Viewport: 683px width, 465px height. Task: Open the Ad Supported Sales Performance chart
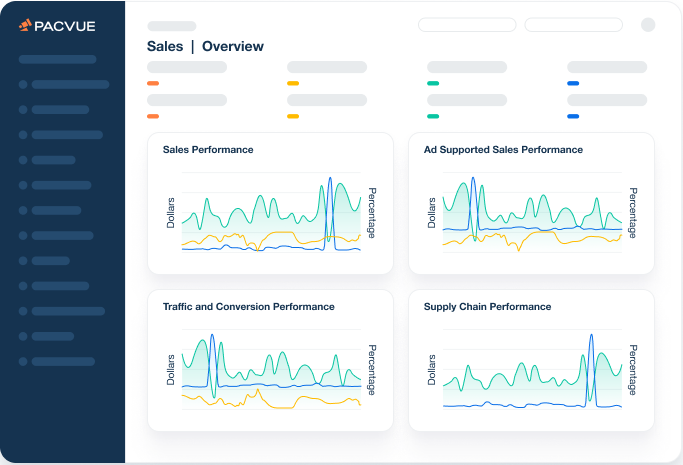coord(531,203)
